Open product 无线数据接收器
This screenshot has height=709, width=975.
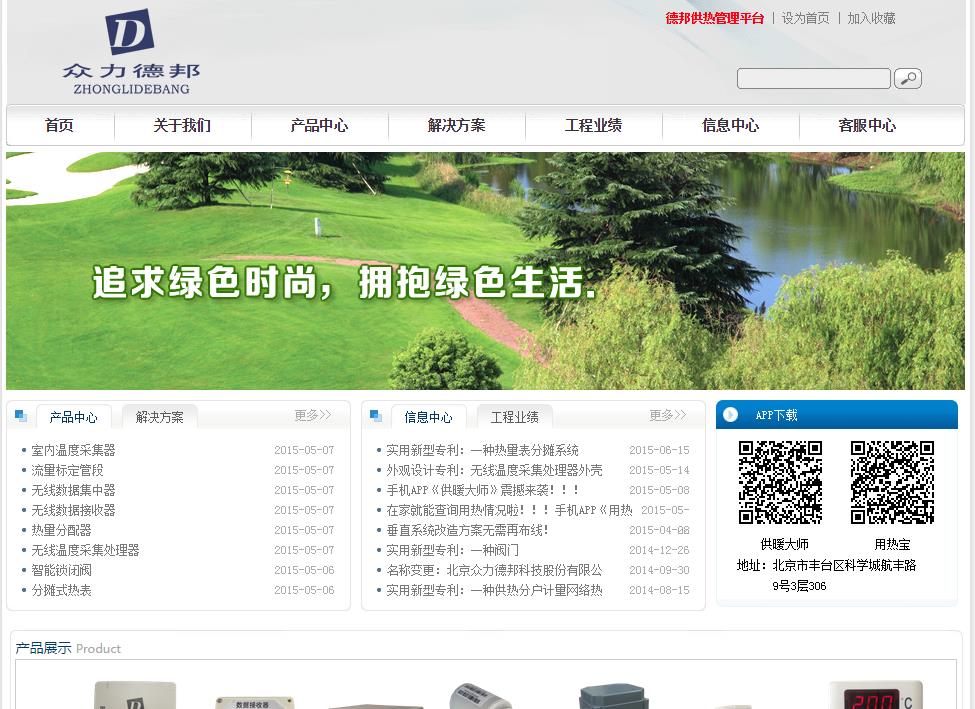73,510
